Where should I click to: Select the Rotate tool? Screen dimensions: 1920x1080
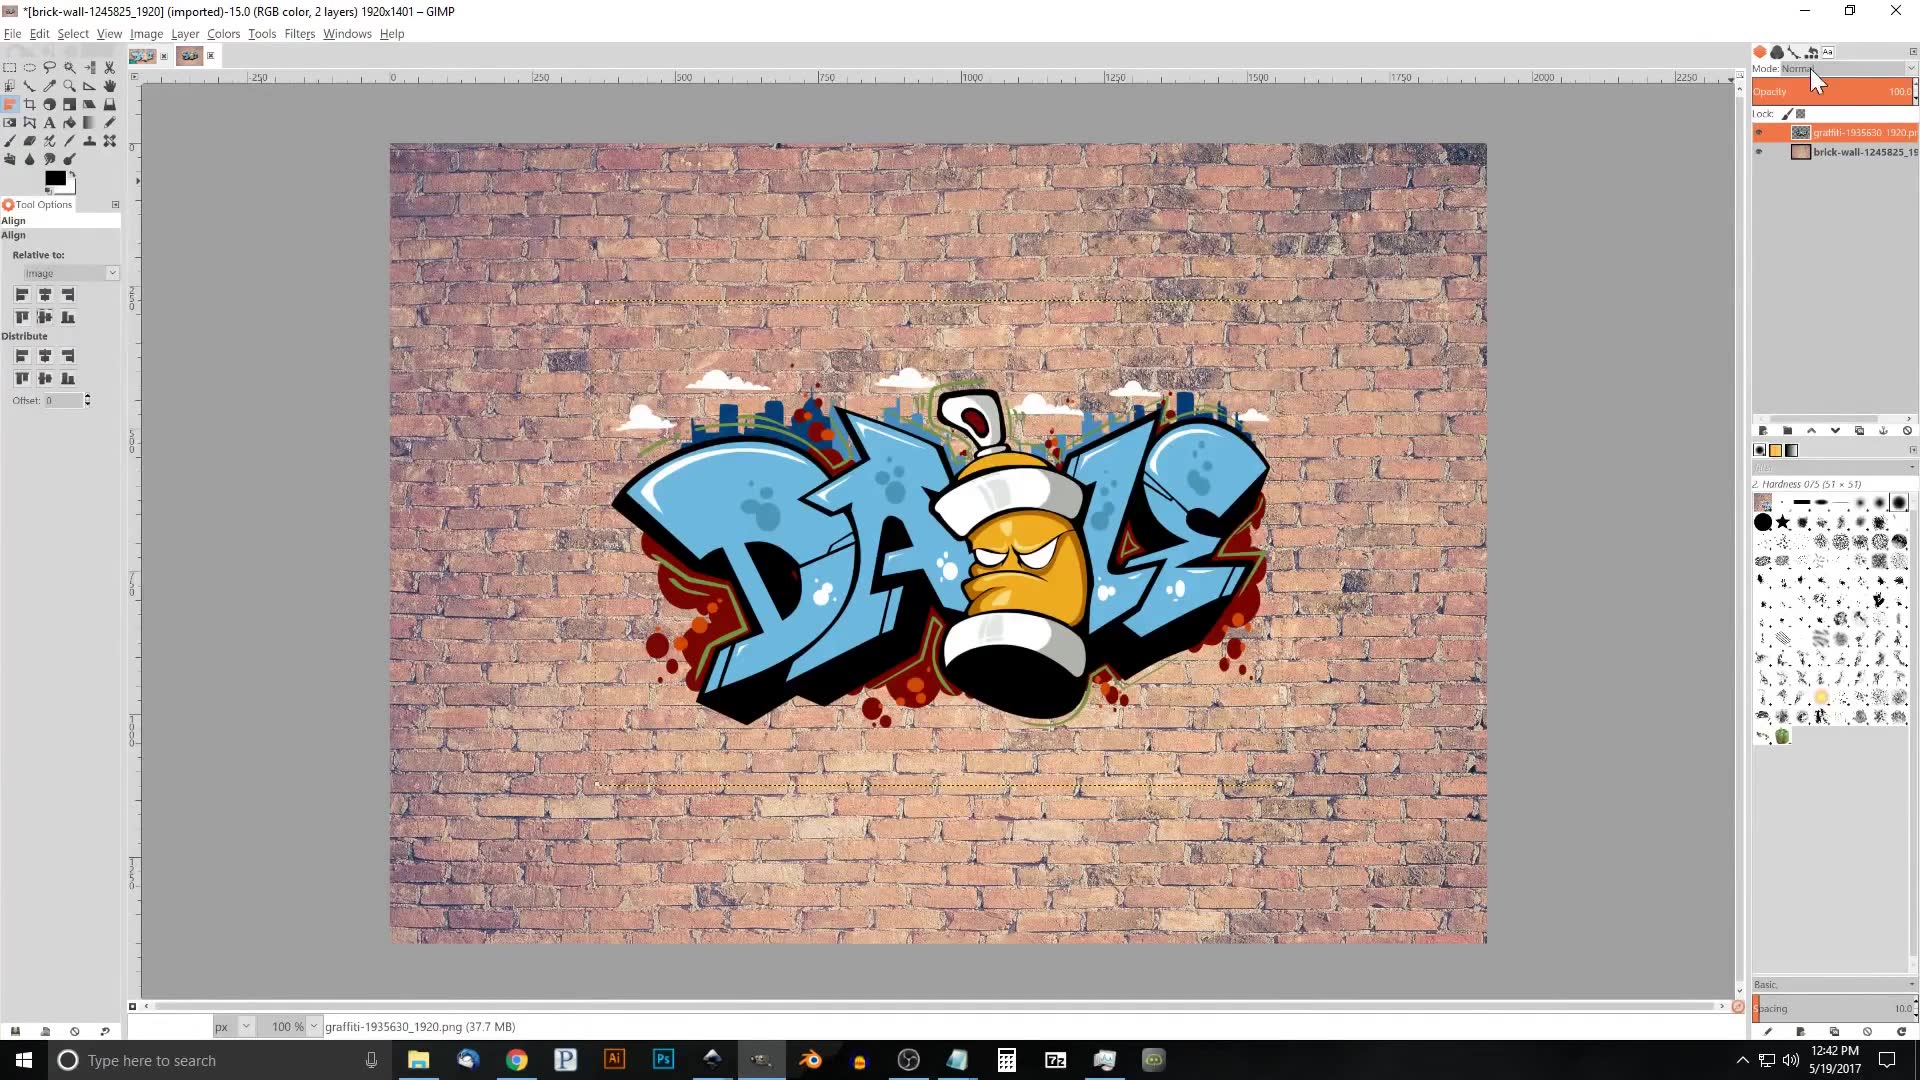pos(50,104)
